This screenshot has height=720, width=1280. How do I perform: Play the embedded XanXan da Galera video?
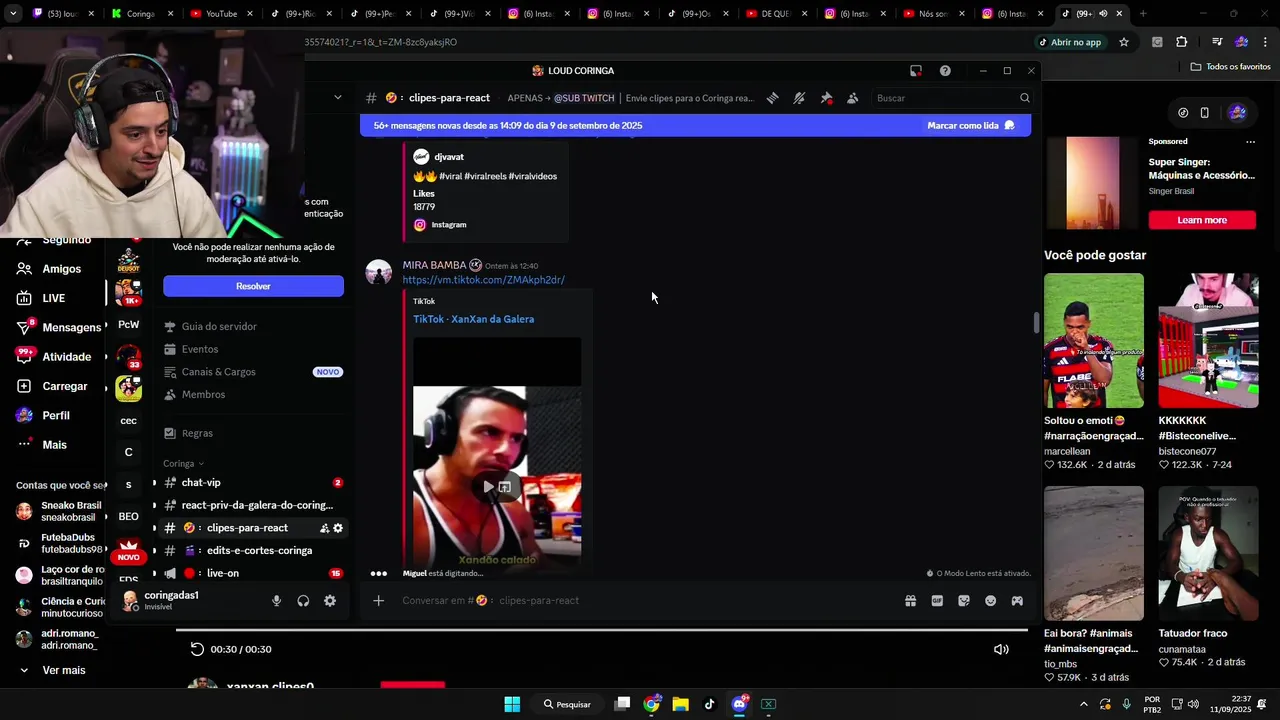pos(488,487)
